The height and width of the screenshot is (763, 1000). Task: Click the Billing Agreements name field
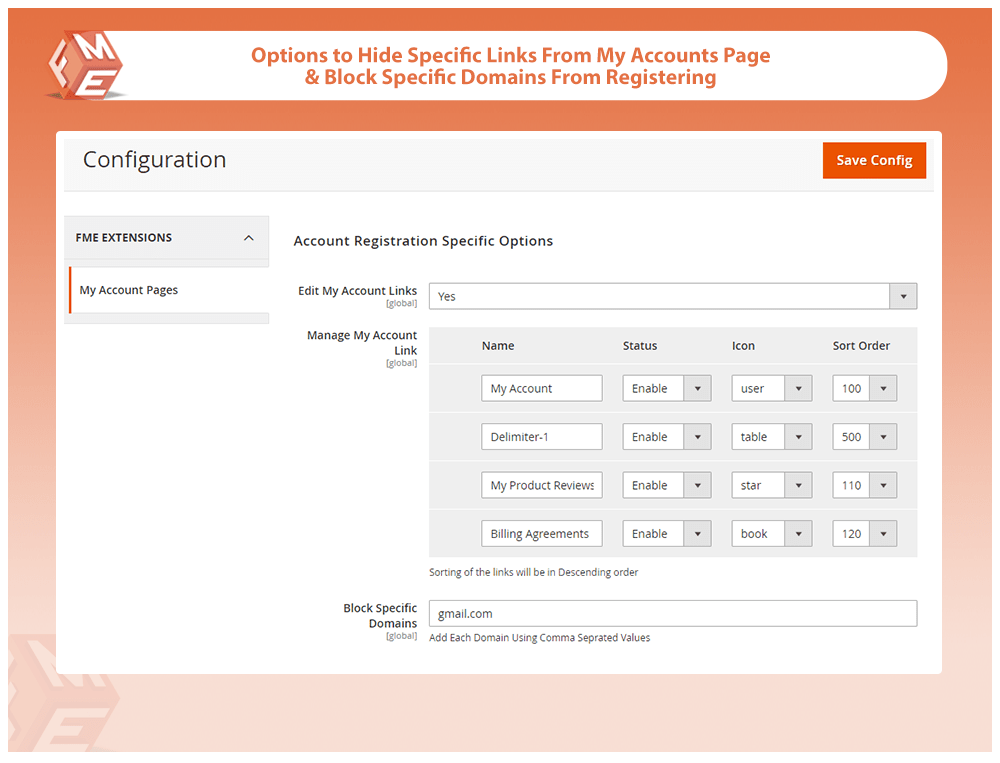pos(541,534)
